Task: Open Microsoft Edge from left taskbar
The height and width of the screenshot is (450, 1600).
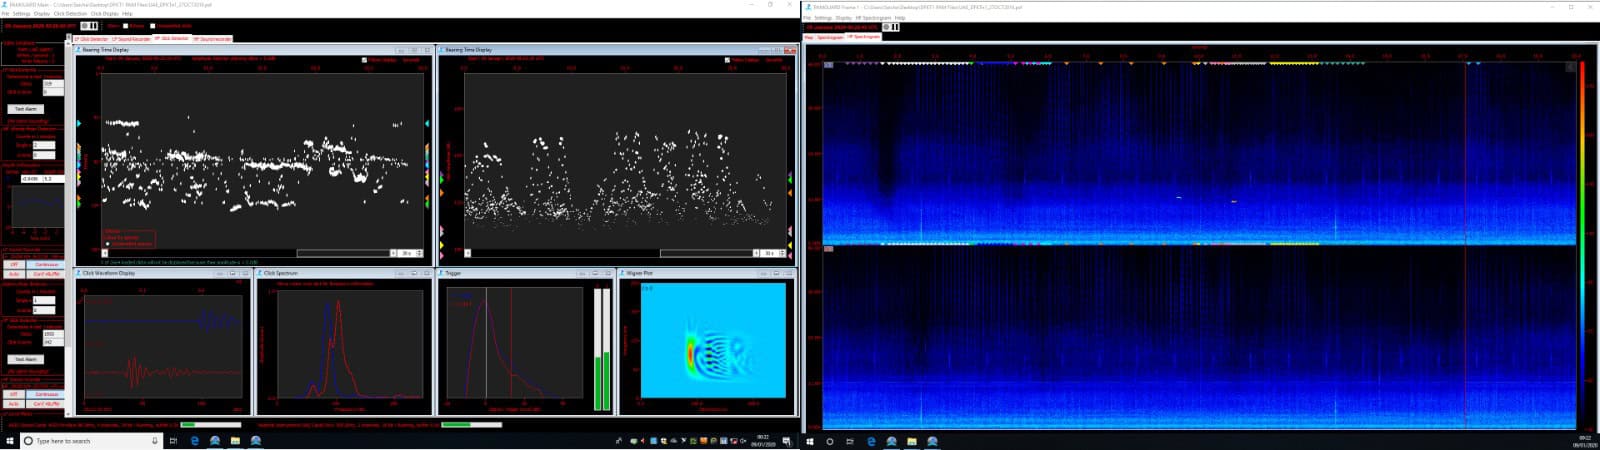Action: [x=194, y=441]
